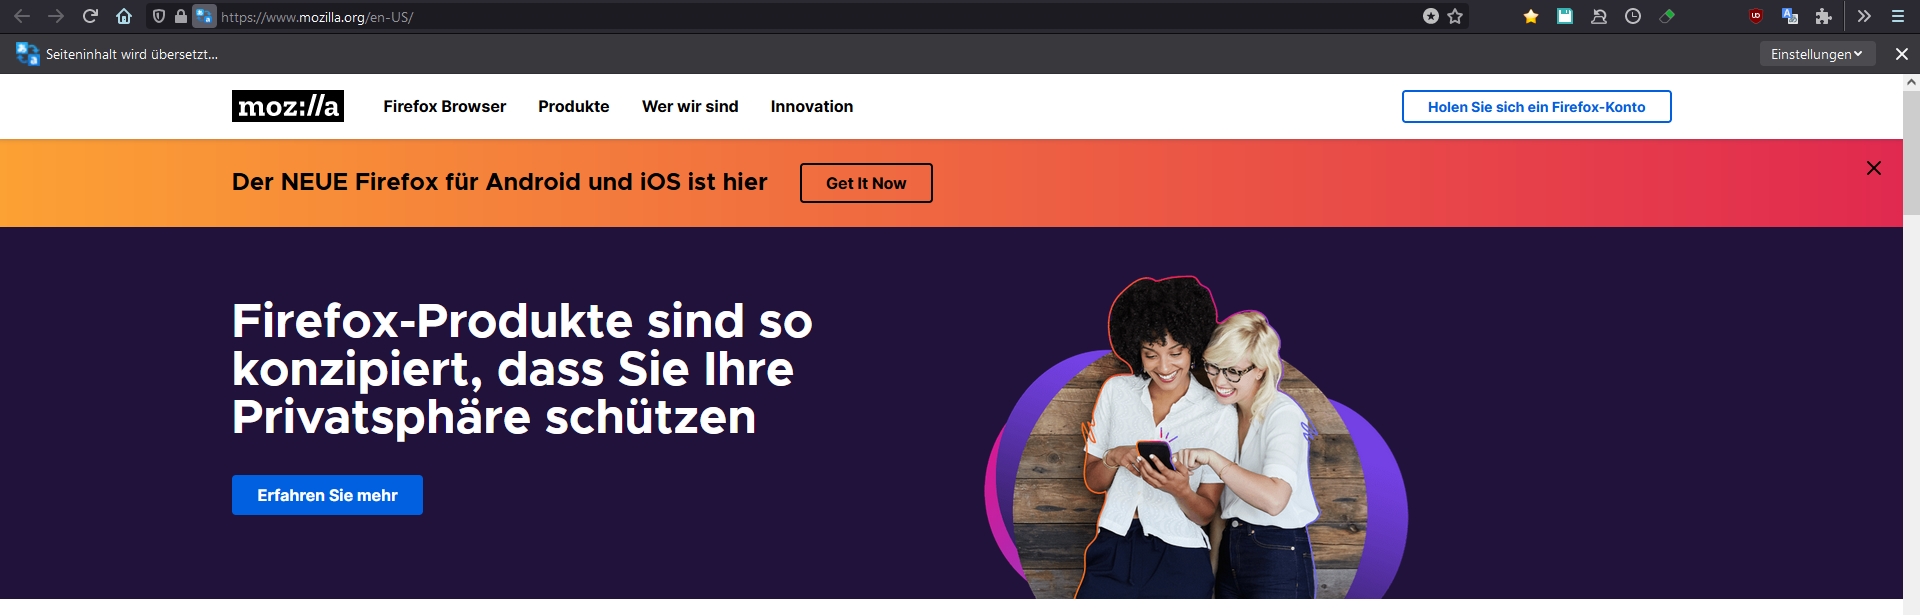The height and width of the screenshot is (615, 1920).
Task: Open the translate extension toolbar icon
Action: (x=1790, y=16)
